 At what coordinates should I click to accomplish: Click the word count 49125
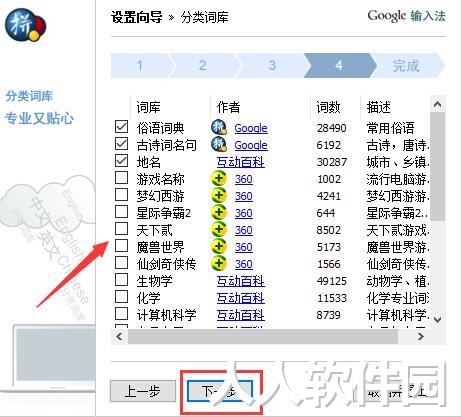(x=332, y=281)
